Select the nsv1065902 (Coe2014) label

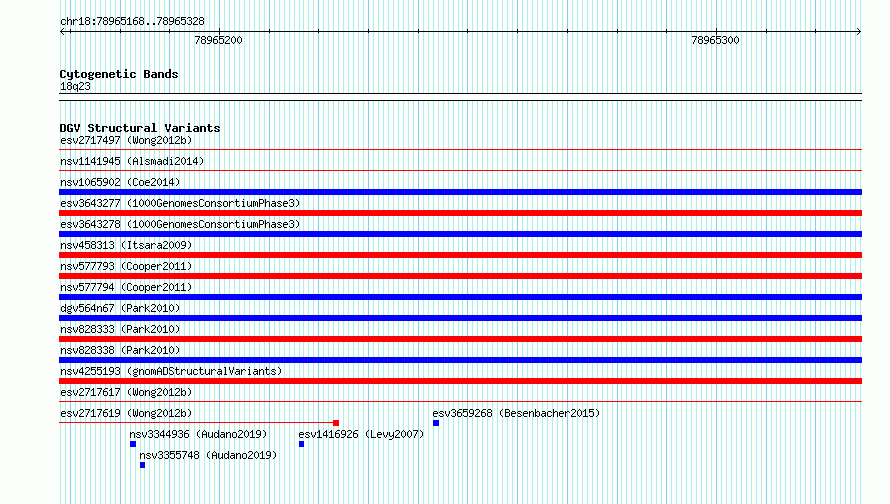(x=120, y=182)
